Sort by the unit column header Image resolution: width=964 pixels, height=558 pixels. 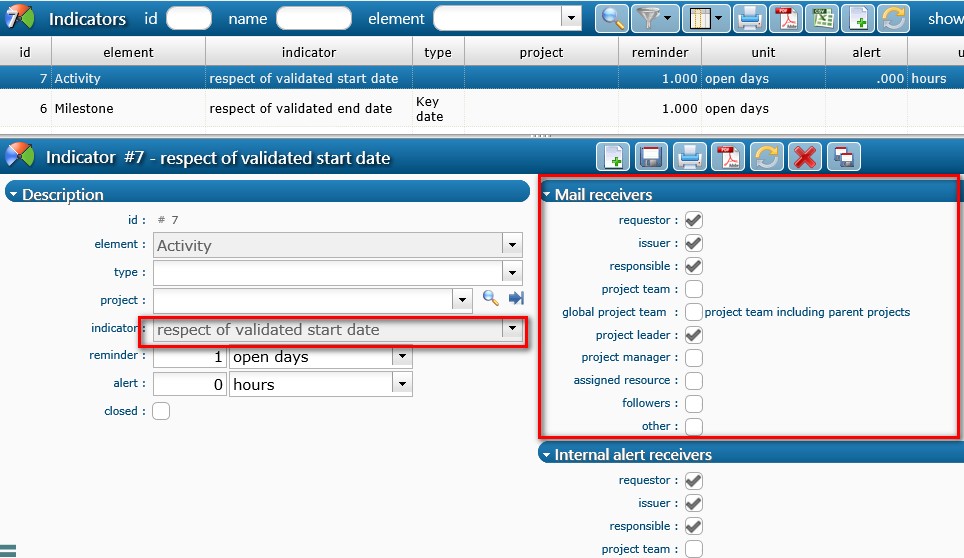pyautogui.click(x=763, y=52)
